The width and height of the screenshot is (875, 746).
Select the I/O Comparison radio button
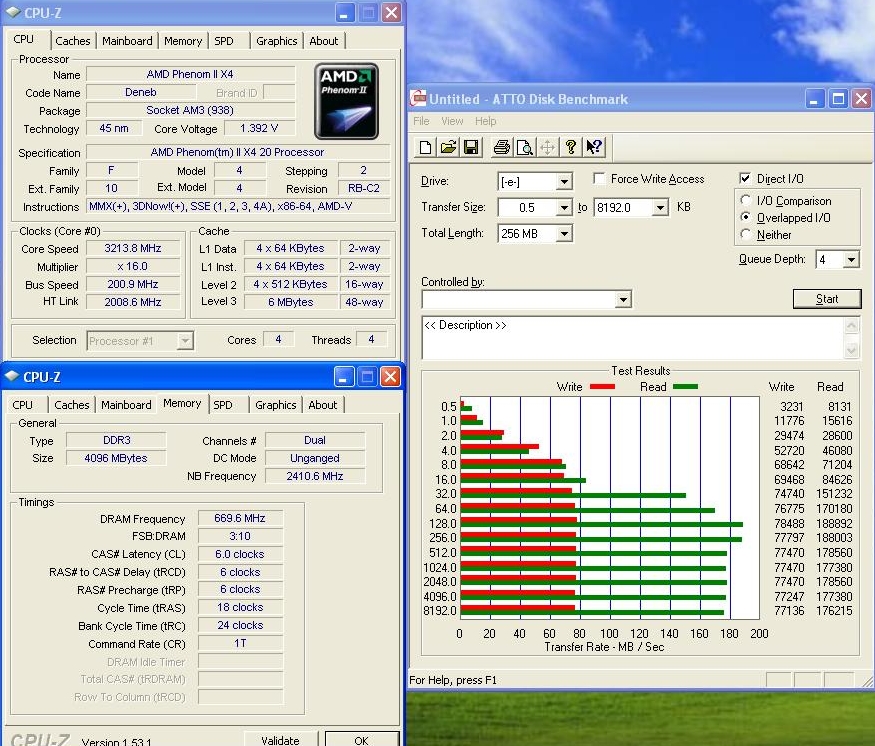(x=746, y=200)
